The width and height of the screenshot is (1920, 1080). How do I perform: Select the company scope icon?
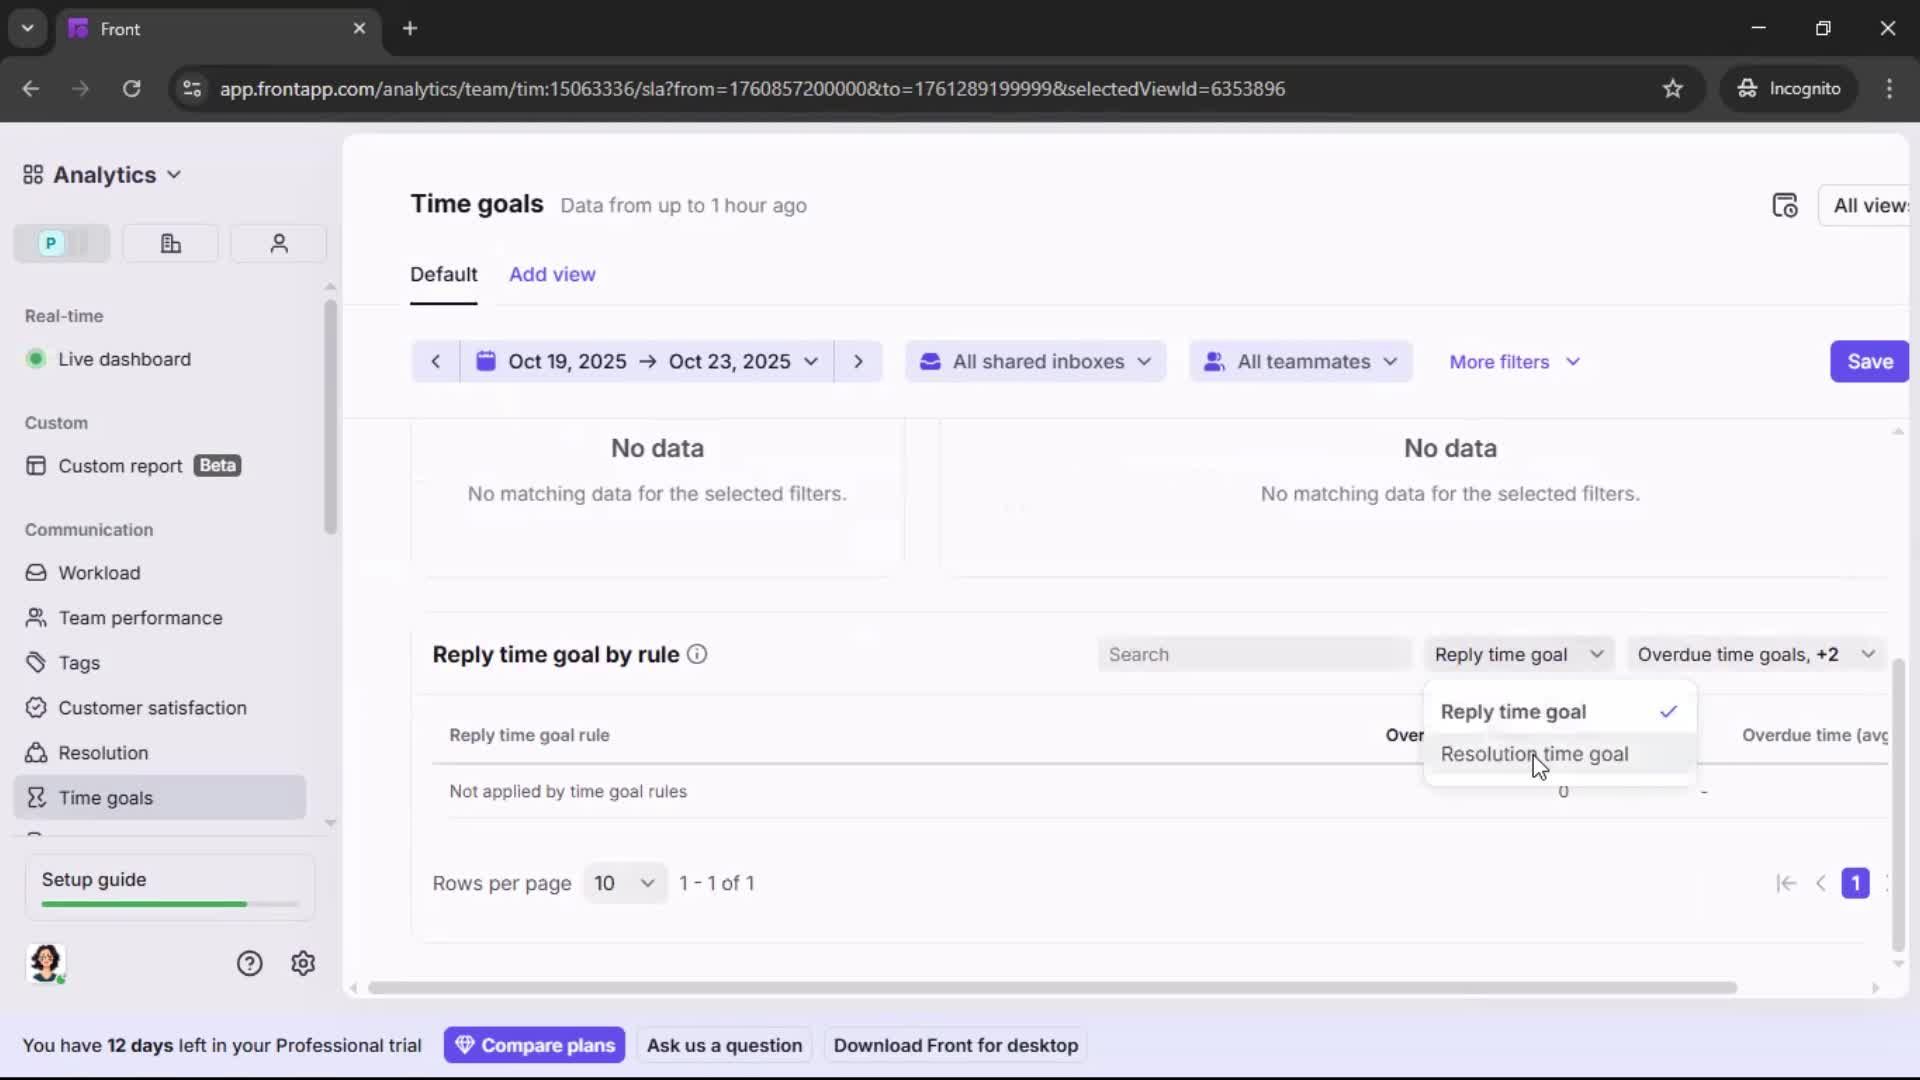point(170,243)
